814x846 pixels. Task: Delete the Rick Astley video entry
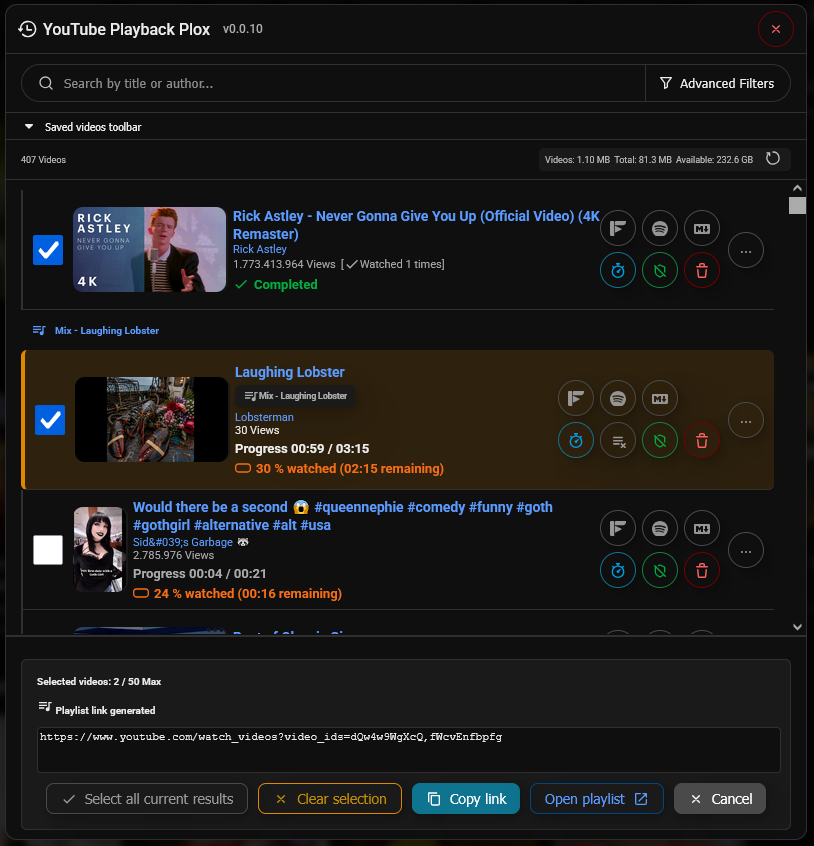coord(702,270)
